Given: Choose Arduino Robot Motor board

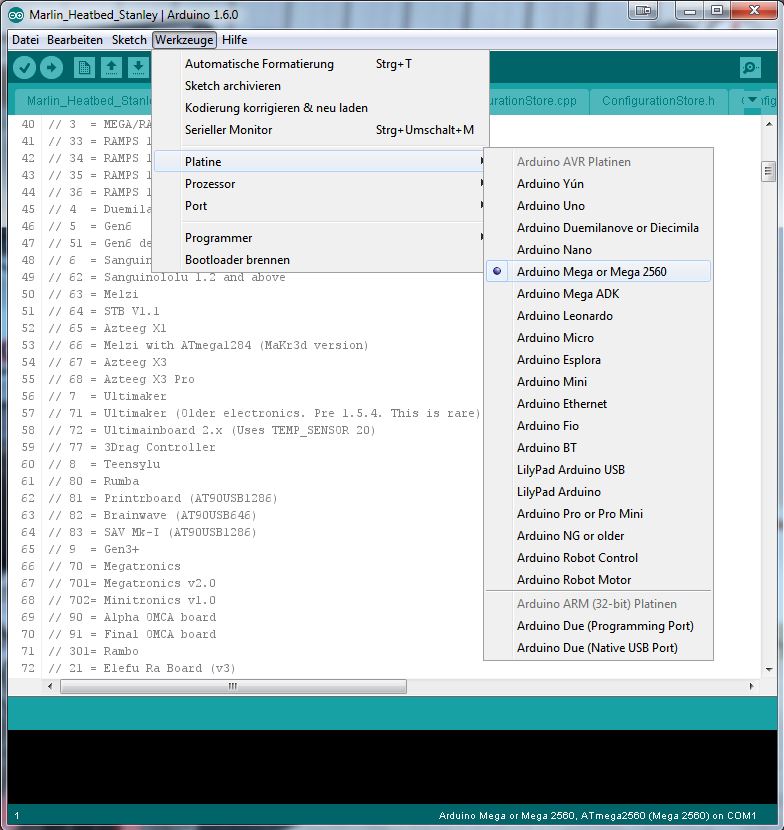Looking at the screenshot, I should pyautogui.click(x=598, y=580).
